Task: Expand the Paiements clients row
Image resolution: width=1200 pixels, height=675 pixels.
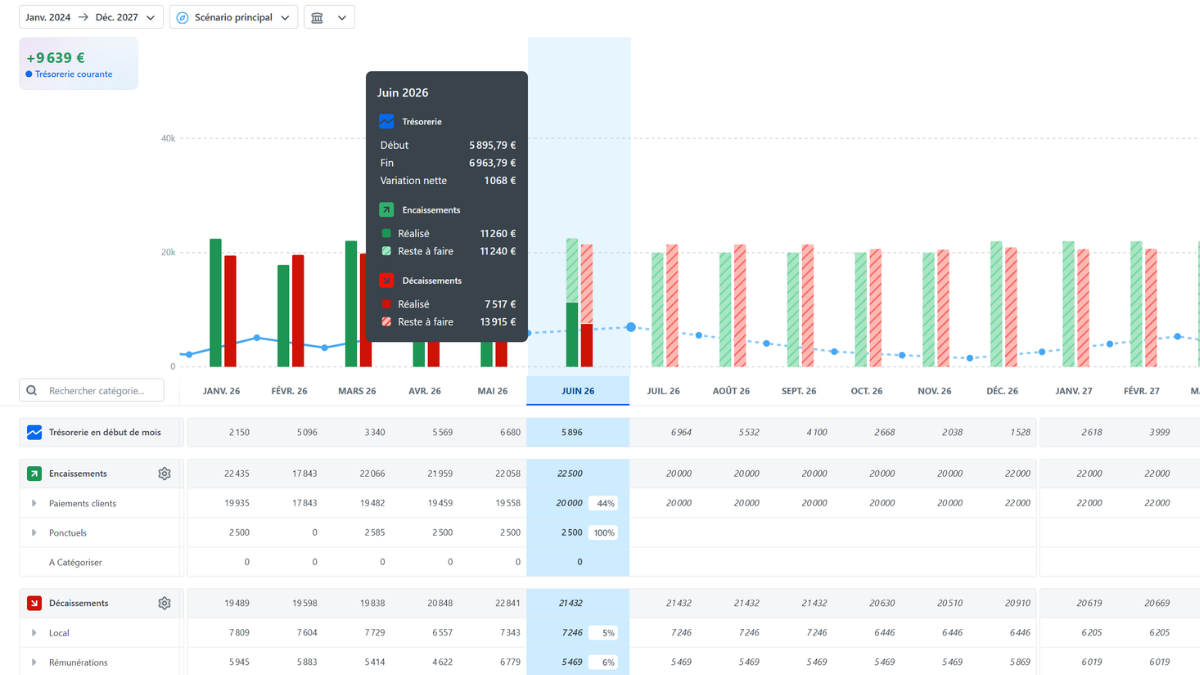Action: 34,503
